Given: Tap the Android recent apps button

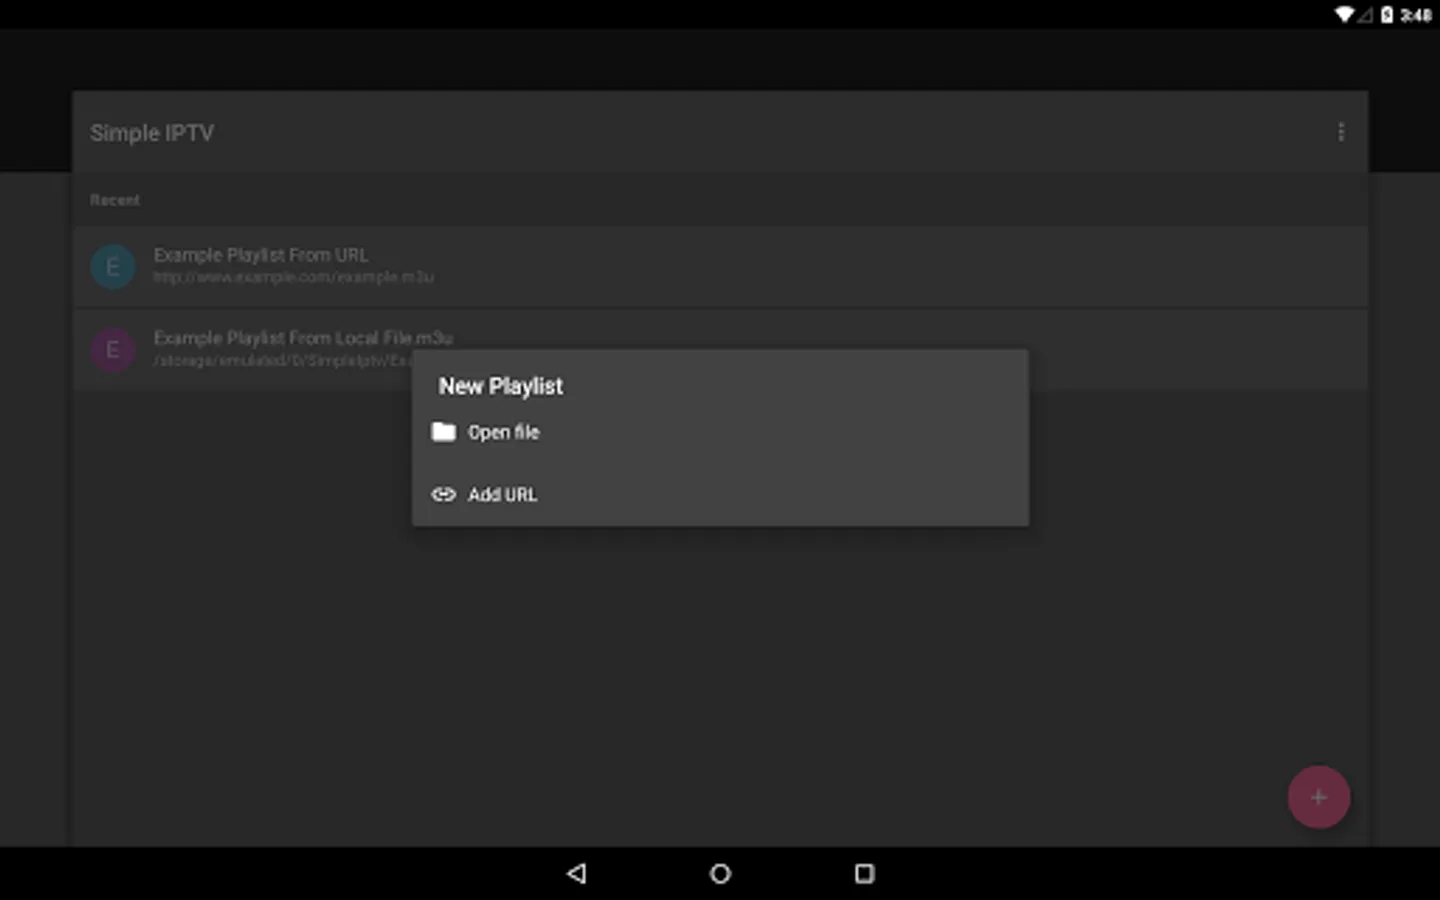Looking at the screenshot, I should coord(864,873).
